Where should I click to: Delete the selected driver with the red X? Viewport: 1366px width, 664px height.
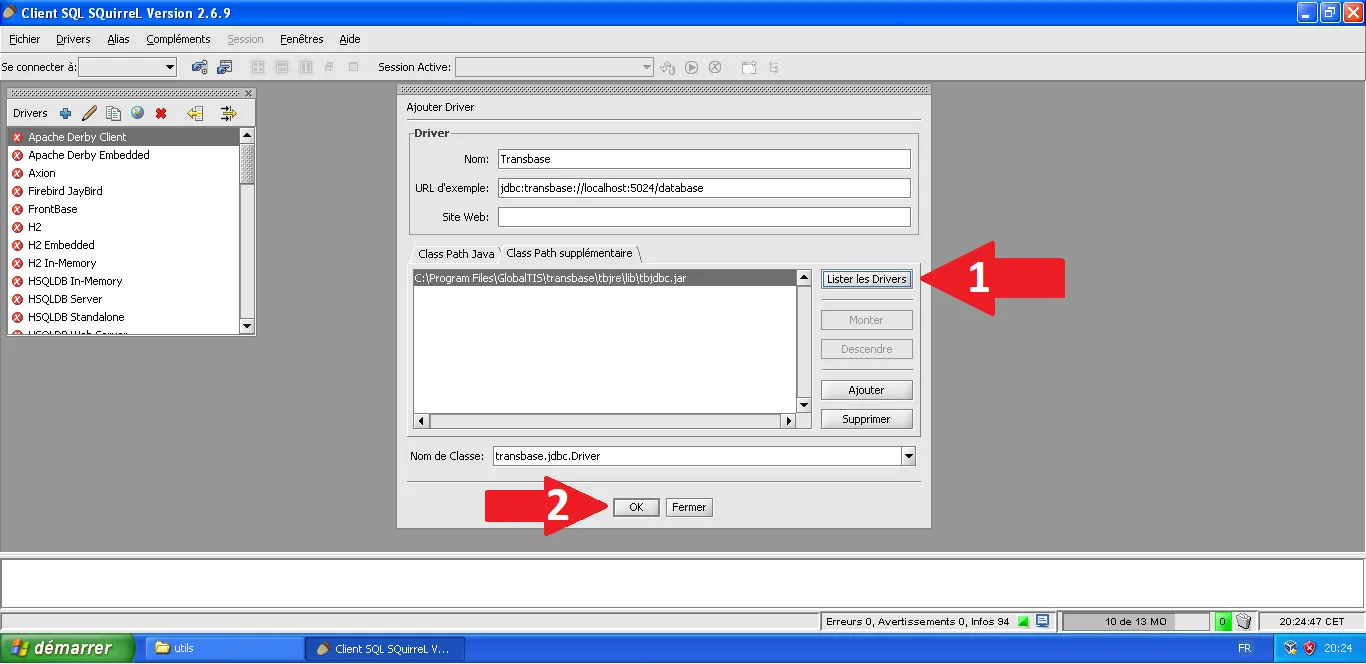pyautogui.click(x=161, y=113)
